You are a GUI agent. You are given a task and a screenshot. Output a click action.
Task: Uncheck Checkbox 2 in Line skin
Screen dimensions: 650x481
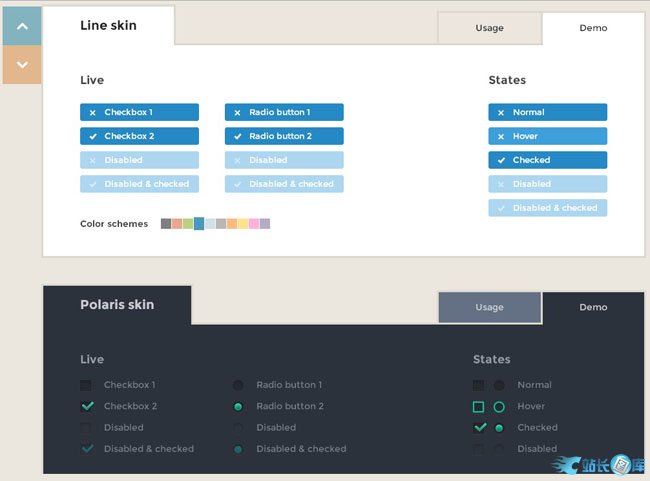coord(139,136)
